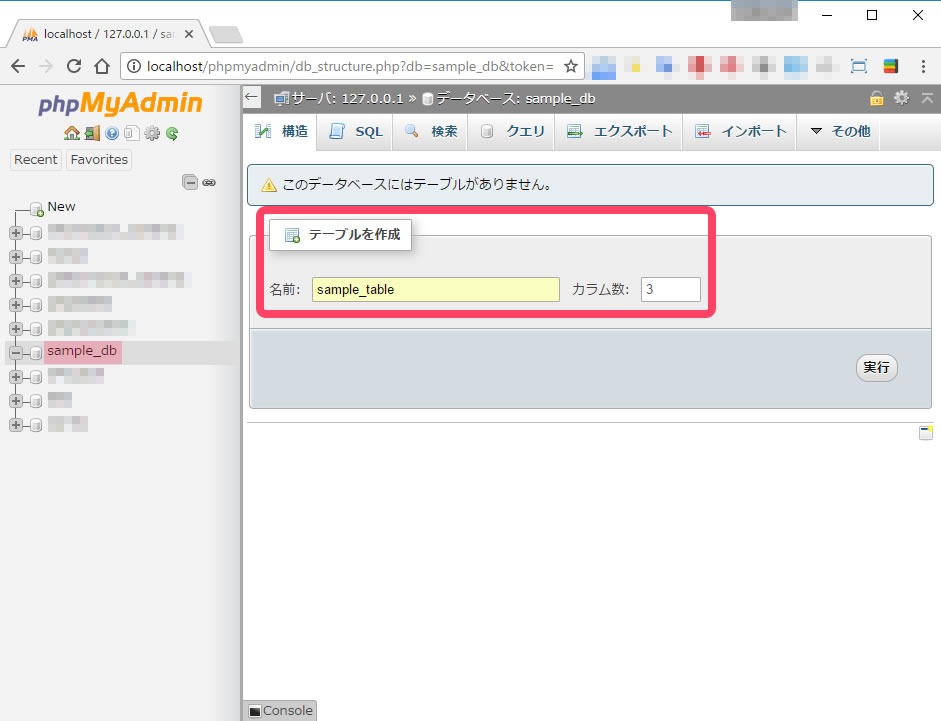
Task: Hide navigation panel left arrow
Action: coord(251,97)
